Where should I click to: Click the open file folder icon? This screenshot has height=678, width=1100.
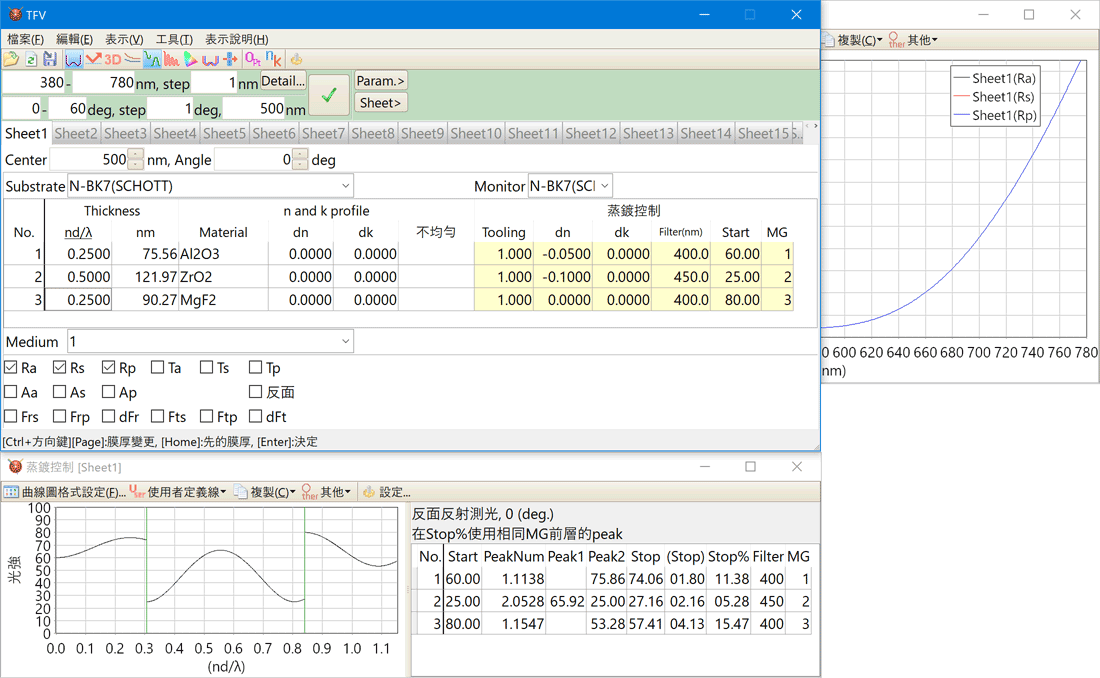point(11,60)
